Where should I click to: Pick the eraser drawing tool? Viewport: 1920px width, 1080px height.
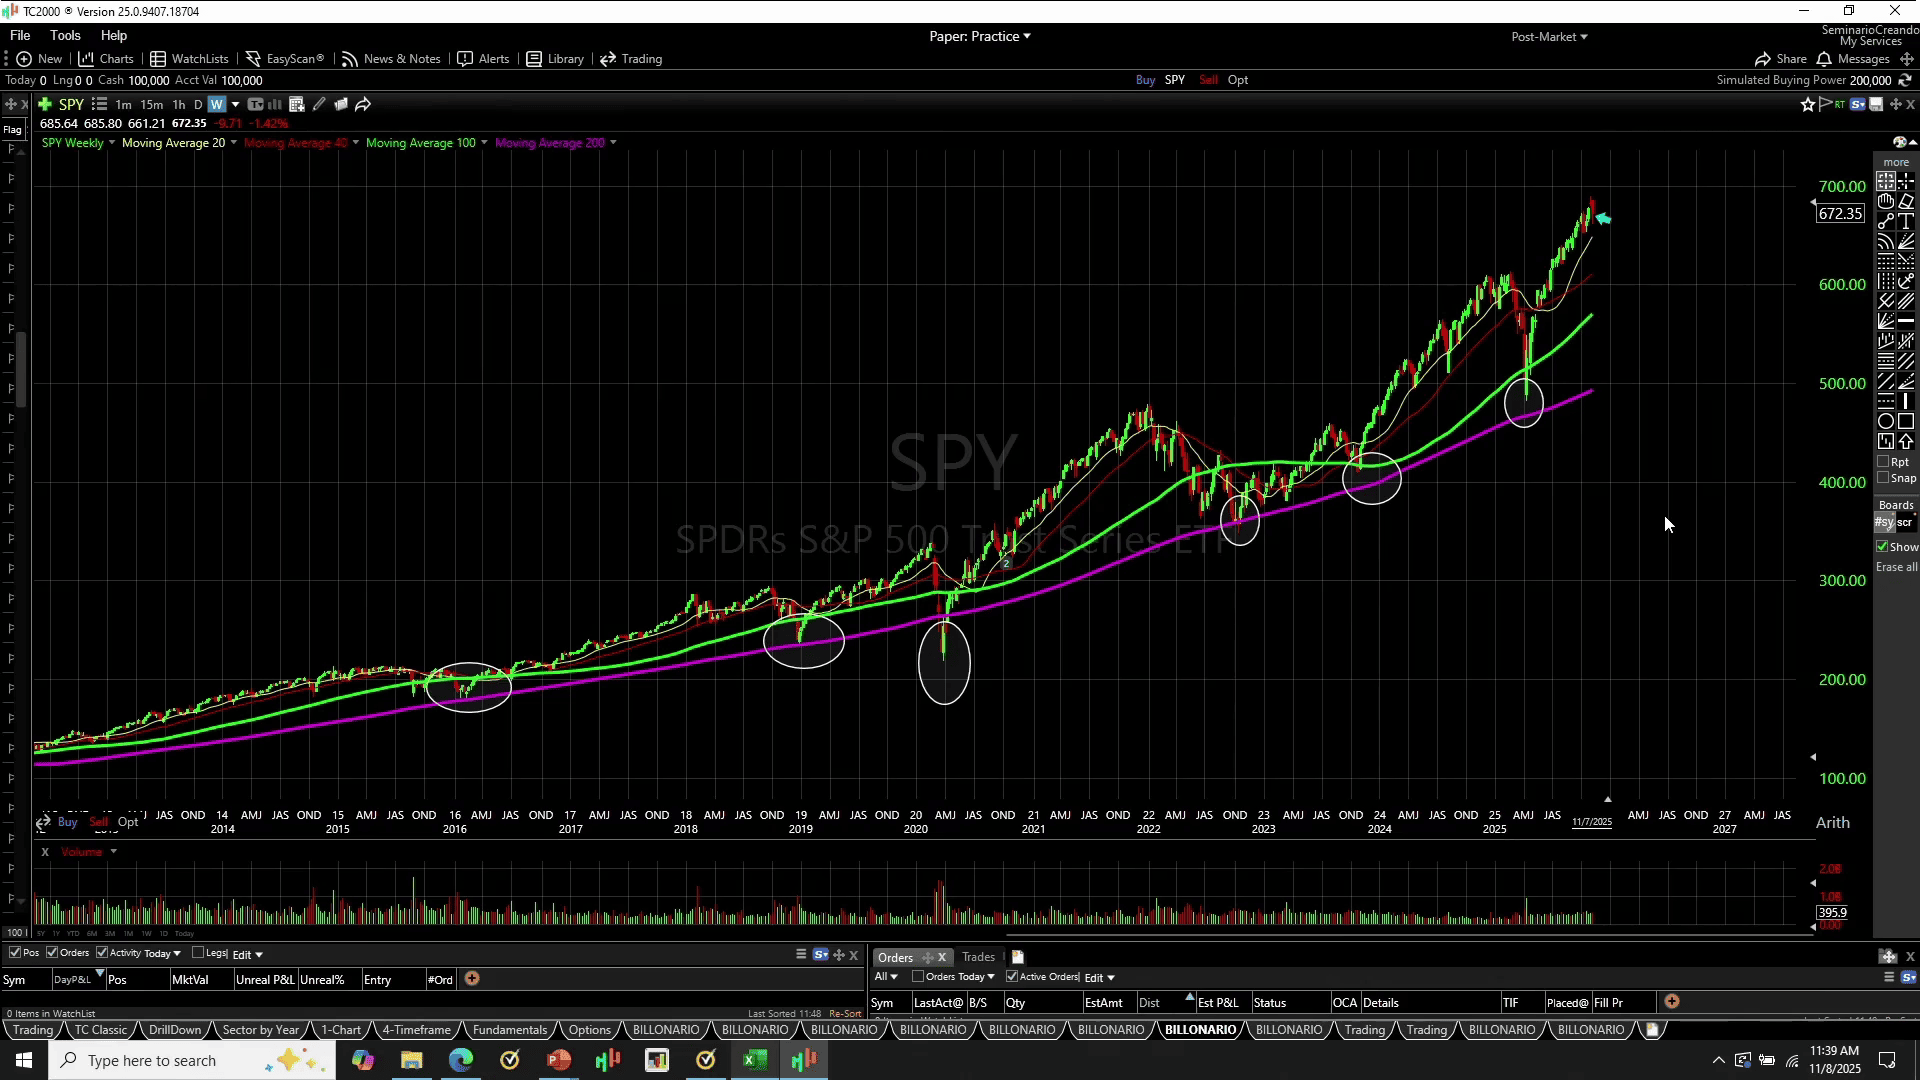click(x=1906, y=201)
